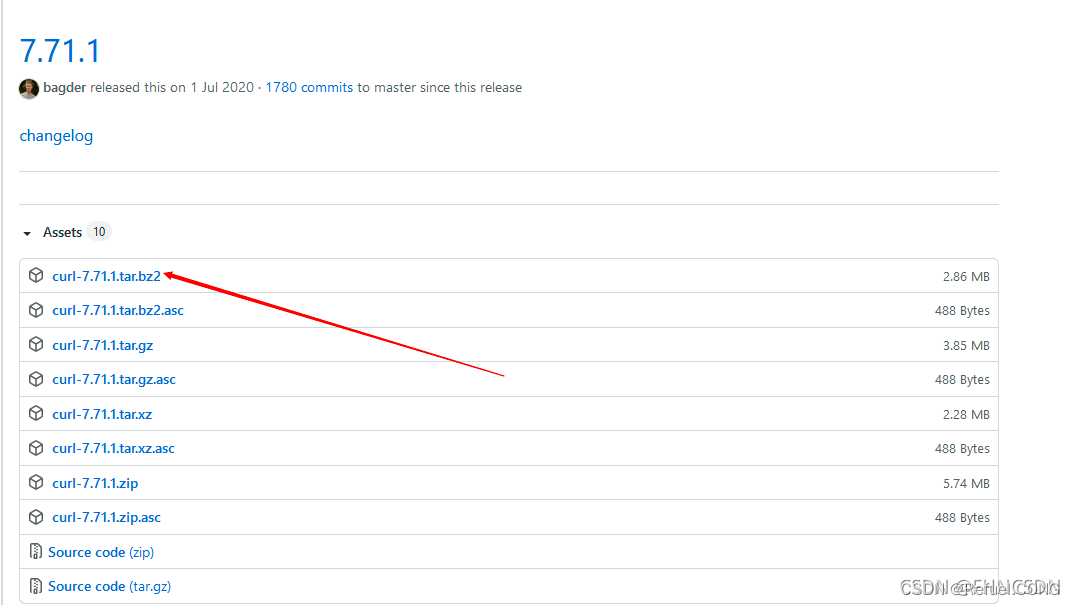Download curl-7.71.1.tar.gz

pos(103,345)
